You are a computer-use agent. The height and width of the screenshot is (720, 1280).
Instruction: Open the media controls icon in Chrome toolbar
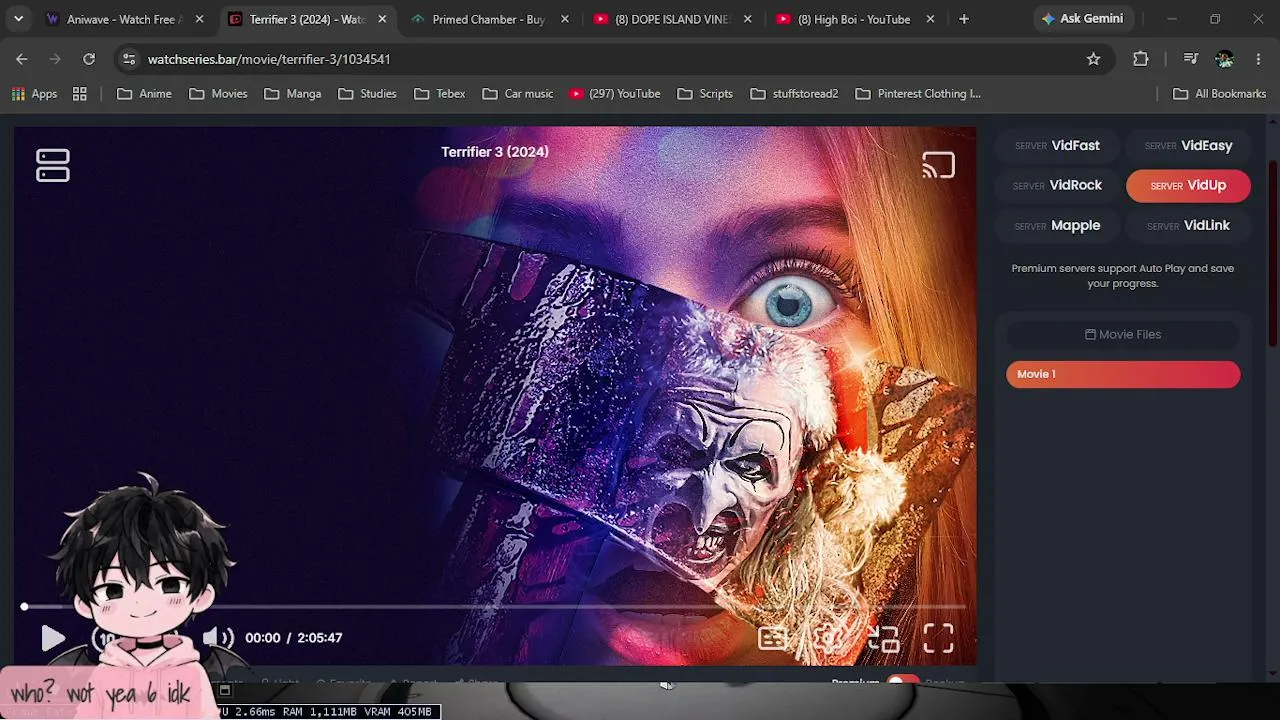pos(1190,59)
